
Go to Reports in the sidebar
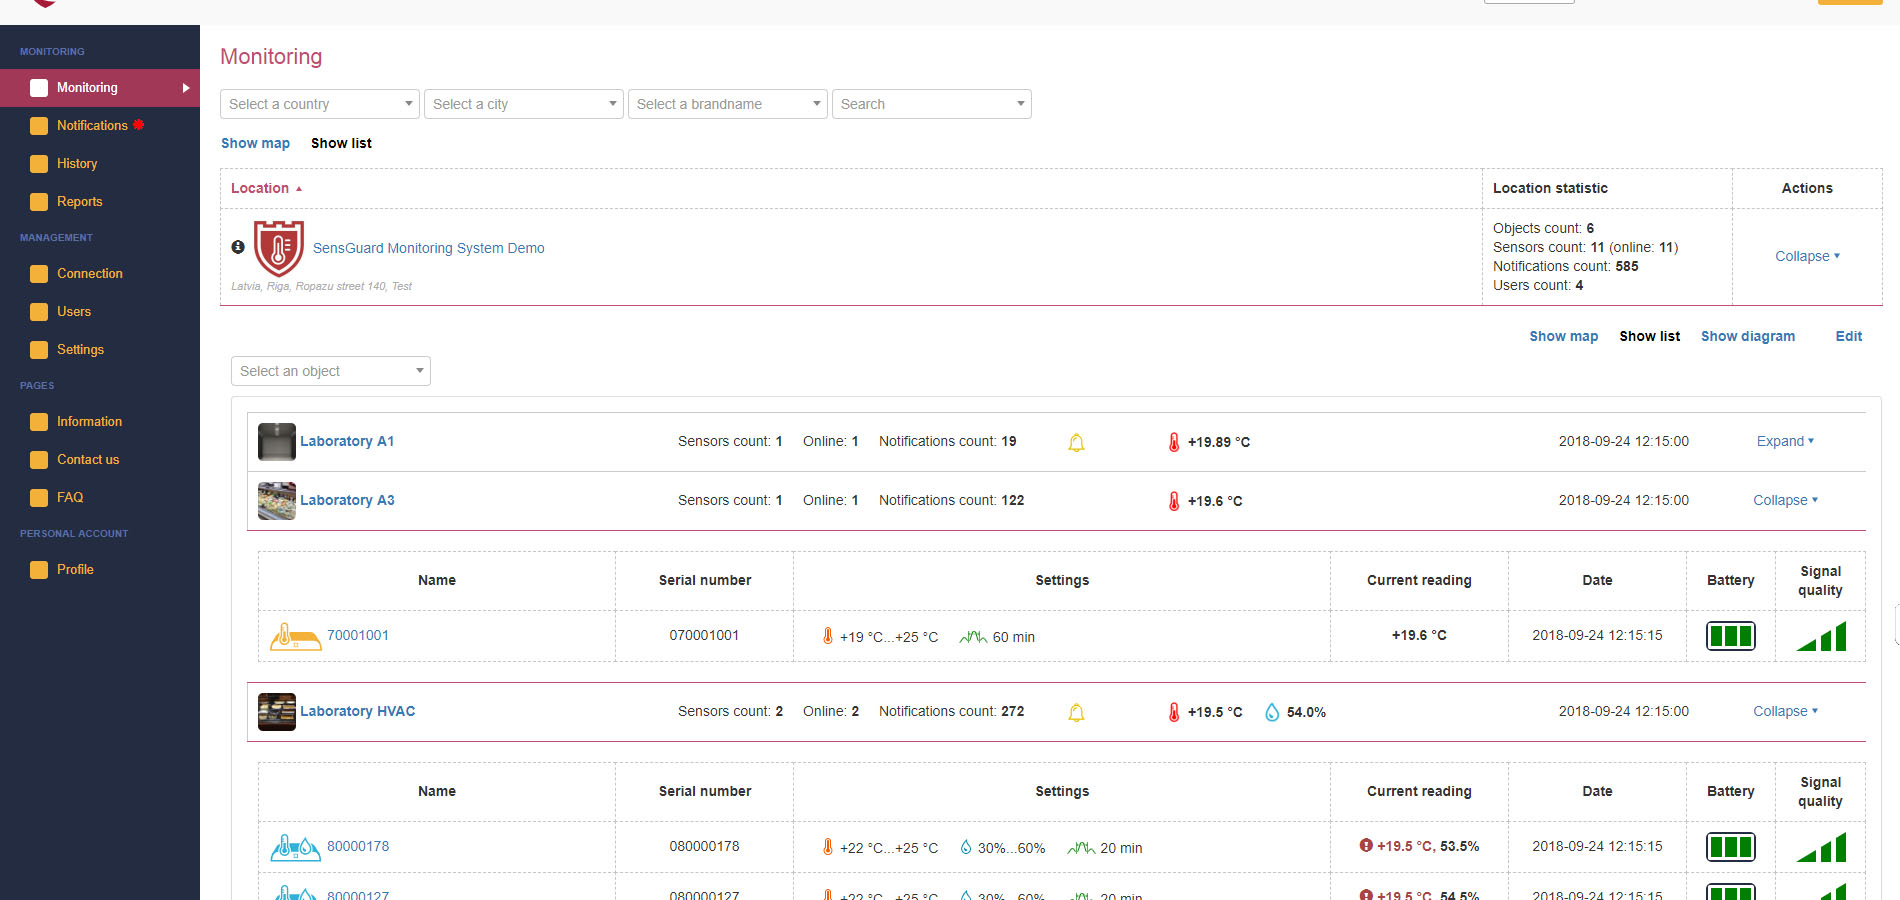pos(79,201)
